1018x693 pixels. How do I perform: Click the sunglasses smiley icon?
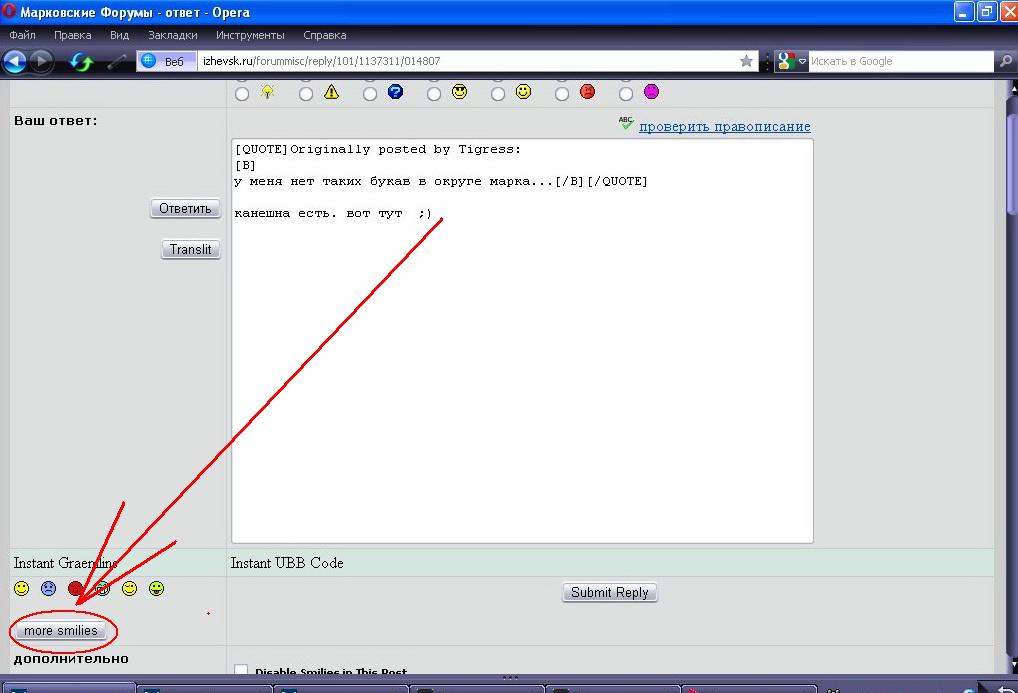point(460,92)
